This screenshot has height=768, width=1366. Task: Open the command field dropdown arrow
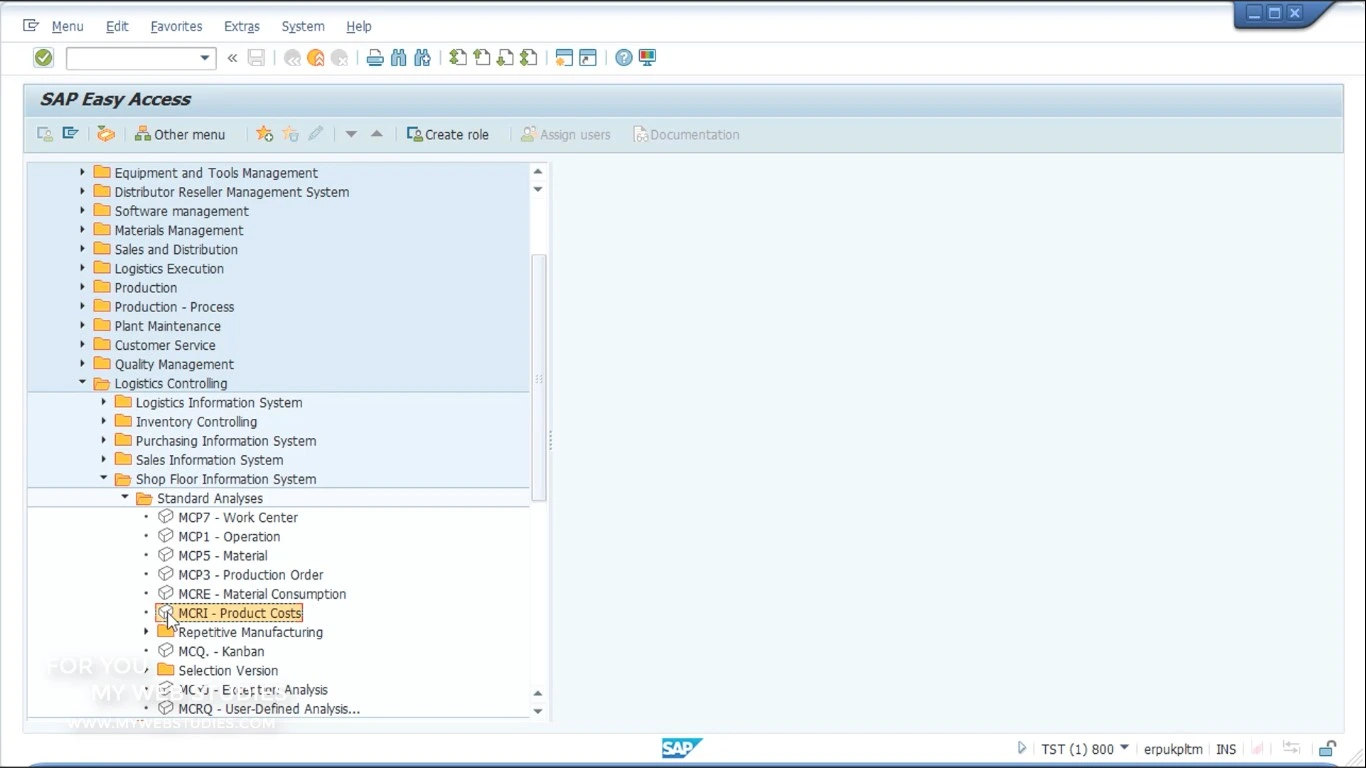click(205, 58)
